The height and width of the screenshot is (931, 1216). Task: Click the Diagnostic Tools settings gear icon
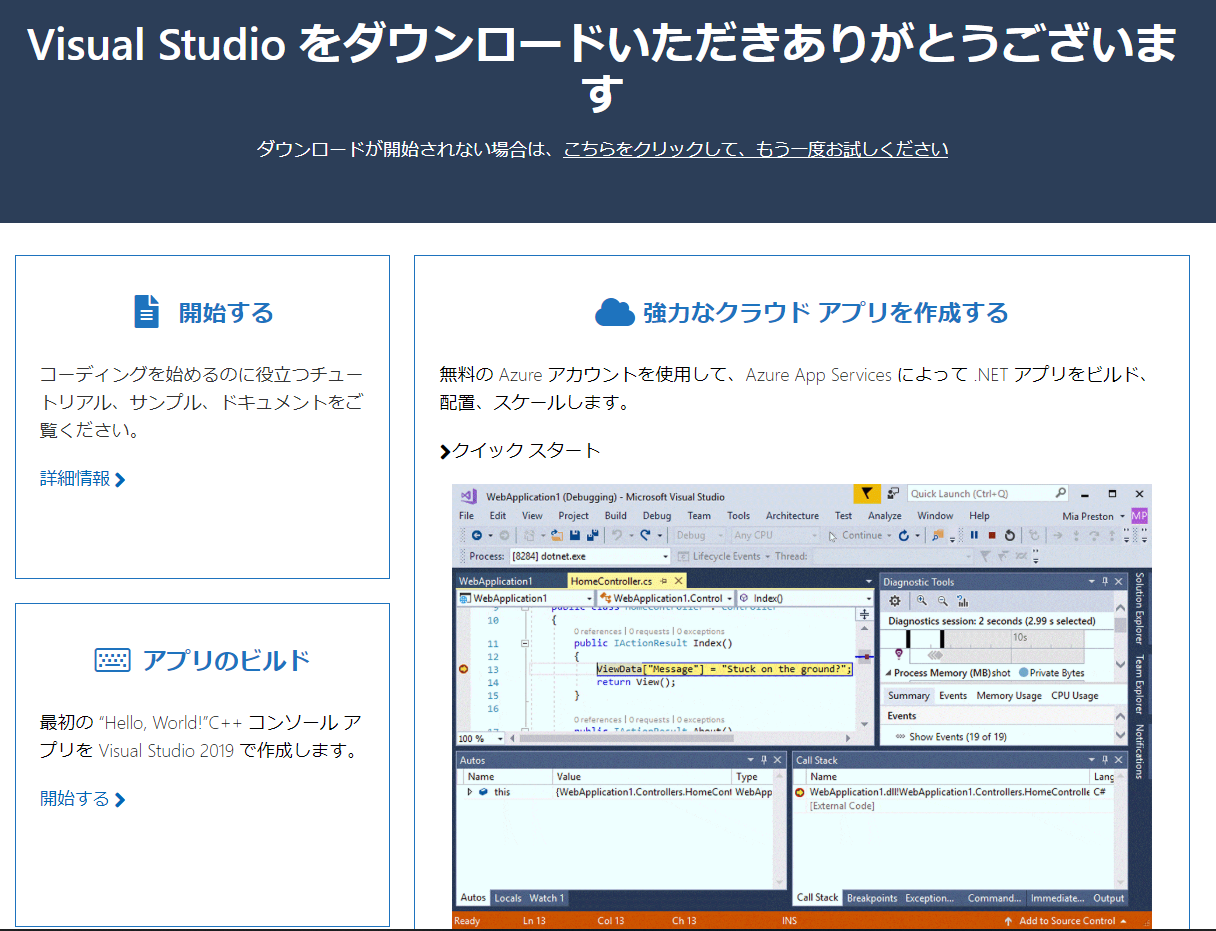(x=895, y=601)
